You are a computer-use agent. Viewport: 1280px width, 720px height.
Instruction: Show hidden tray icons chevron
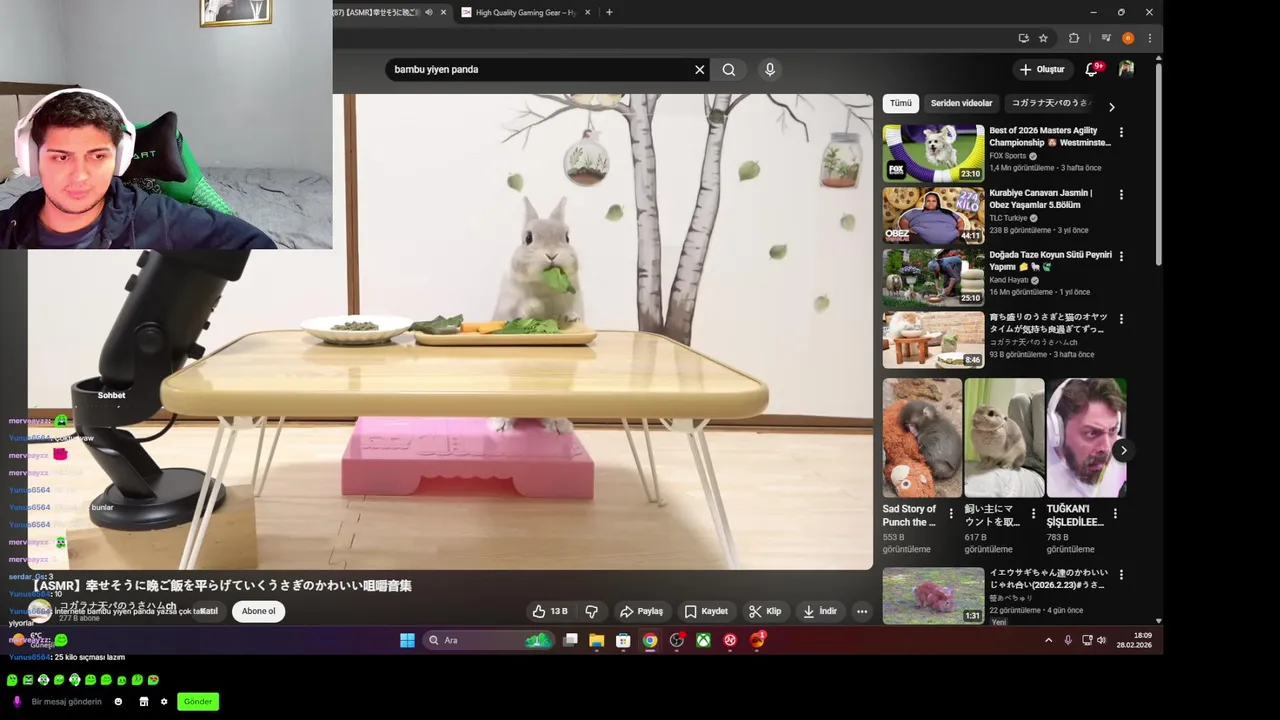(1048, 640)
